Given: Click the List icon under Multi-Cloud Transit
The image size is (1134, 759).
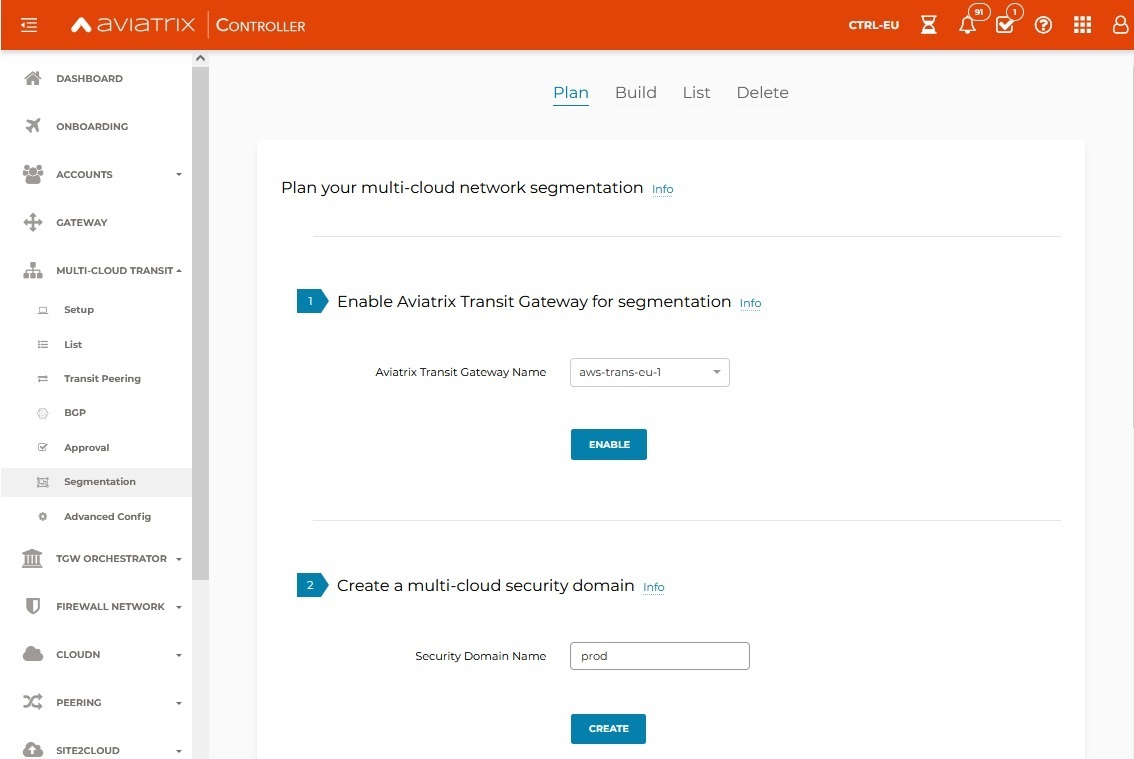Looking at the screenshot, I should pos(43,344).
